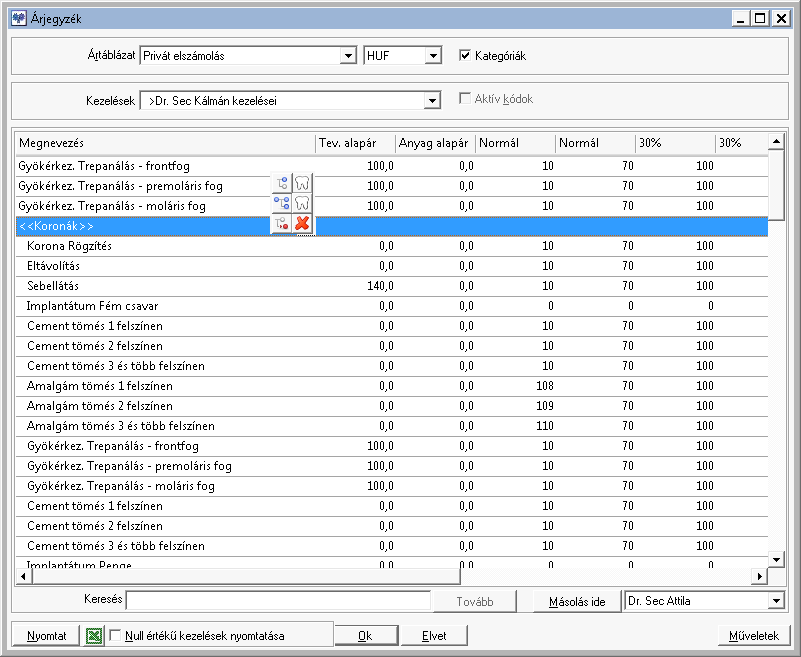801x657 pixels.
Task: Click the 108 value in the Normál column
Action: click(545, 386)
